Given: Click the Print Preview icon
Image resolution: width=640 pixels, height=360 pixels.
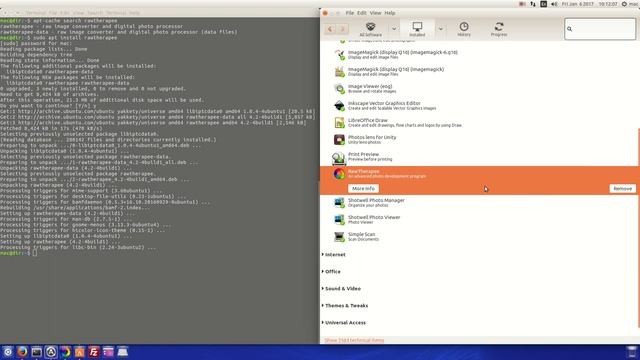Looking at the screenshot, I should pyautogui.click(x=339, y=157).
